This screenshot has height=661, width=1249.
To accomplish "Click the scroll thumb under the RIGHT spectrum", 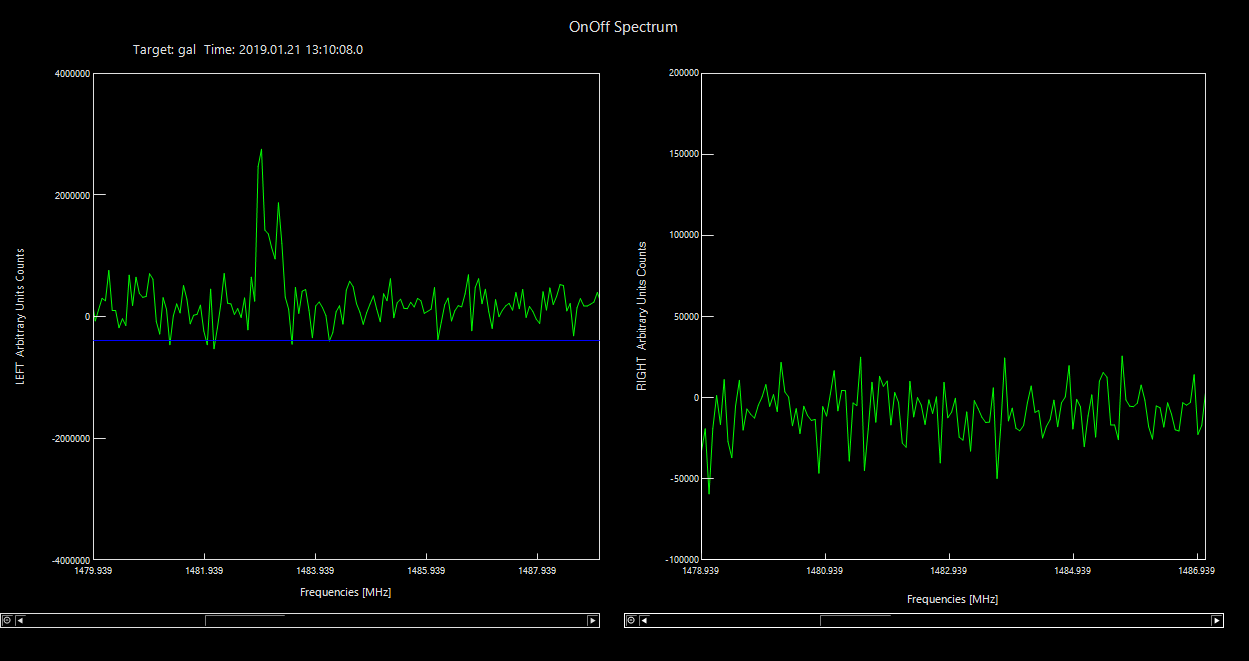I will 855,620.
